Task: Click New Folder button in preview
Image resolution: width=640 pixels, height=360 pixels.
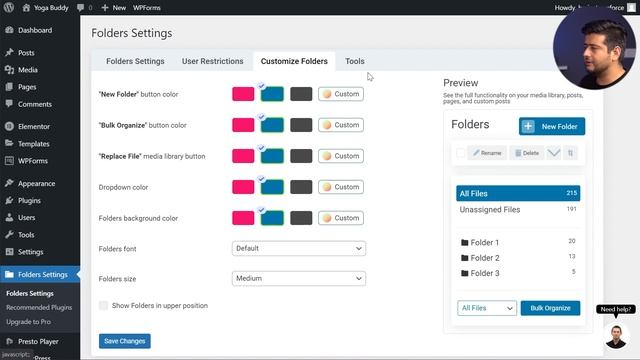Action: coord(552,127)
